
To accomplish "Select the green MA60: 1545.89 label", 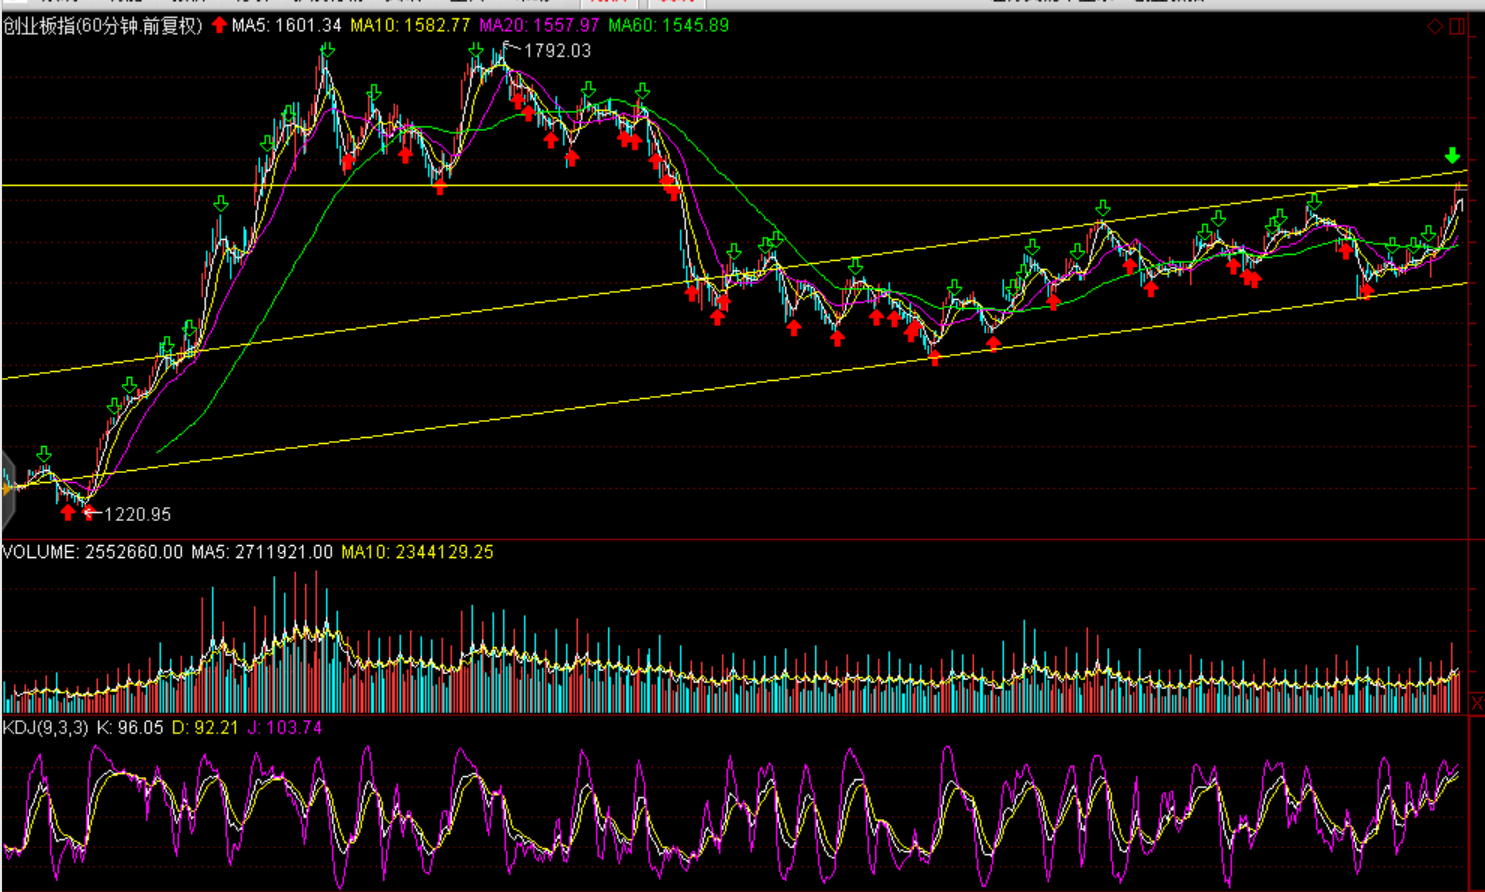I will click(x=668, y=25).
